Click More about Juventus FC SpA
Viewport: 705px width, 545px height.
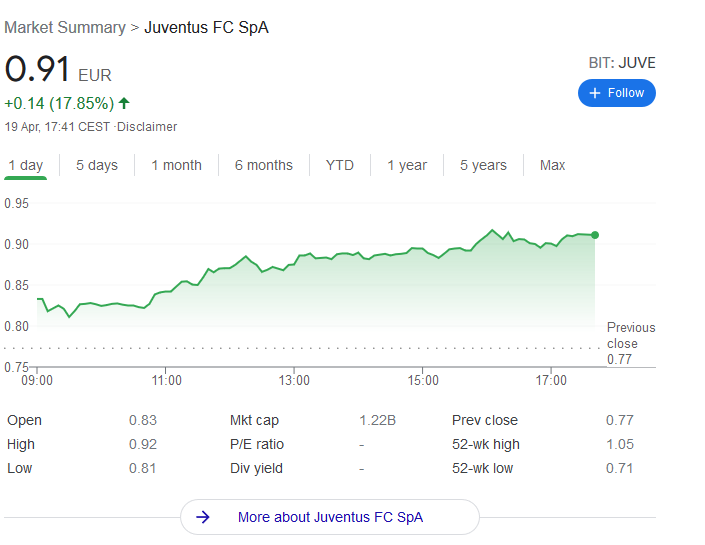[330, 517]
